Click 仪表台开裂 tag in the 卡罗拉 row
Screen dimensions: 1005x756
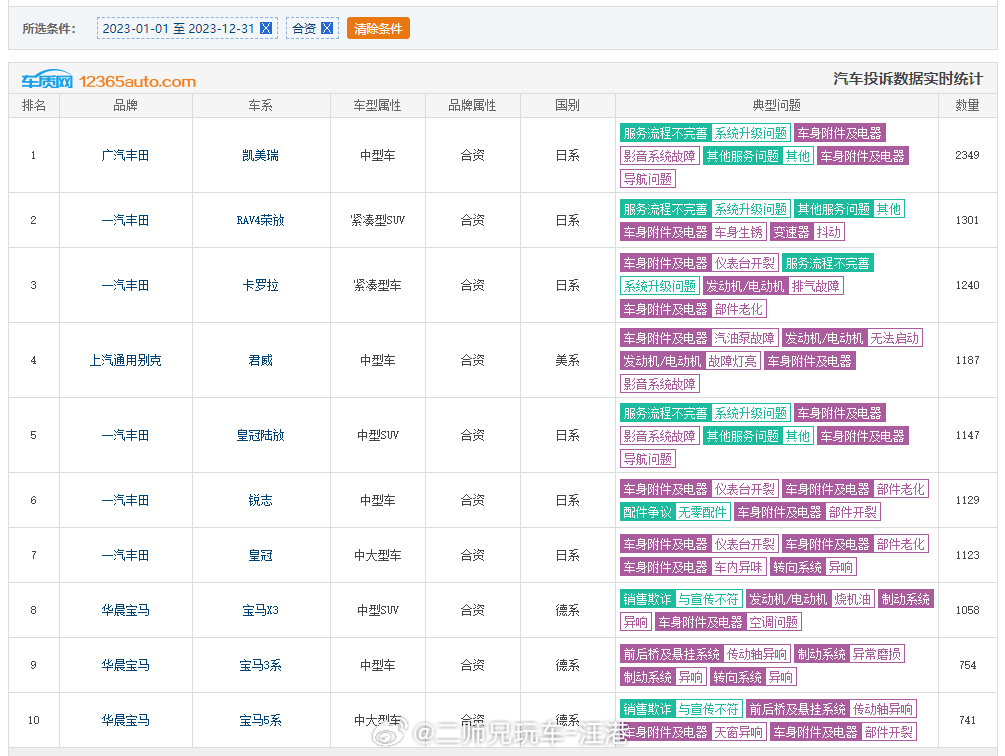(x=745, y=263)
